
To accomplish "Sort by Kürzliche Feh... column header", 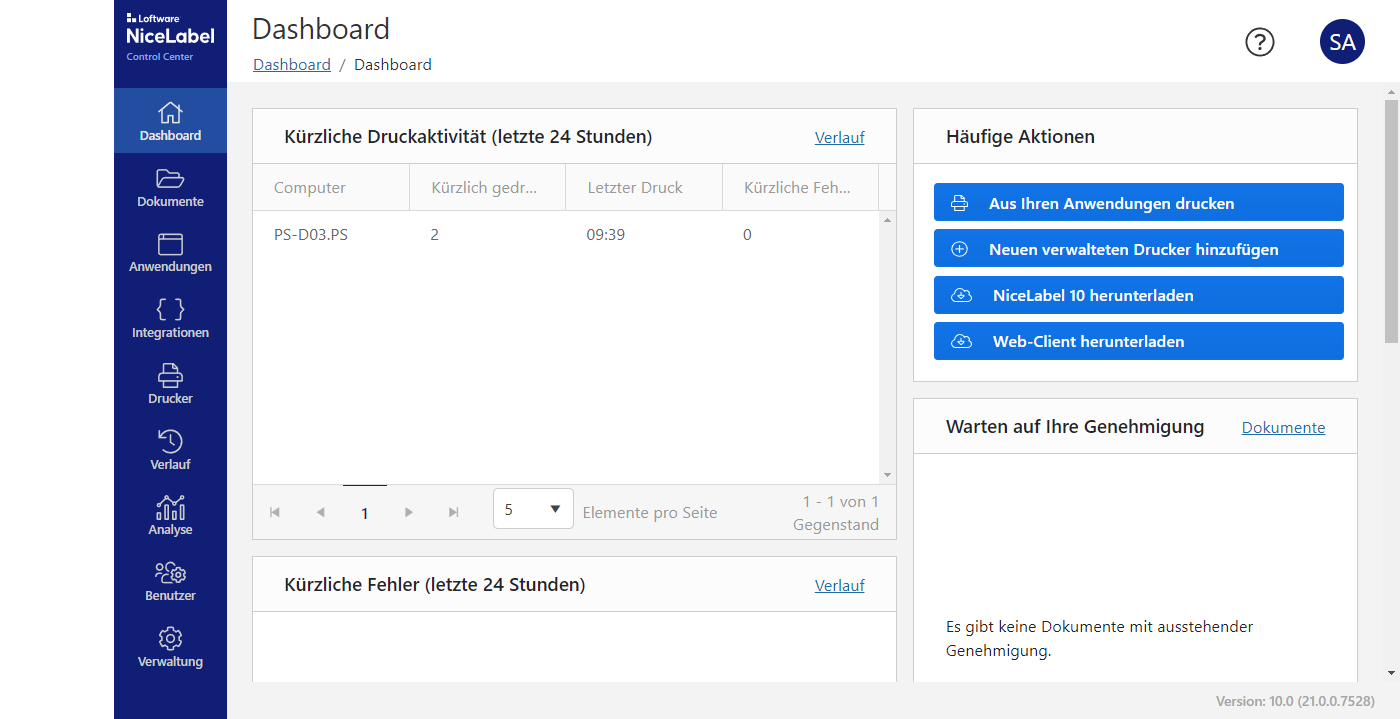I will tap(800, 187).
